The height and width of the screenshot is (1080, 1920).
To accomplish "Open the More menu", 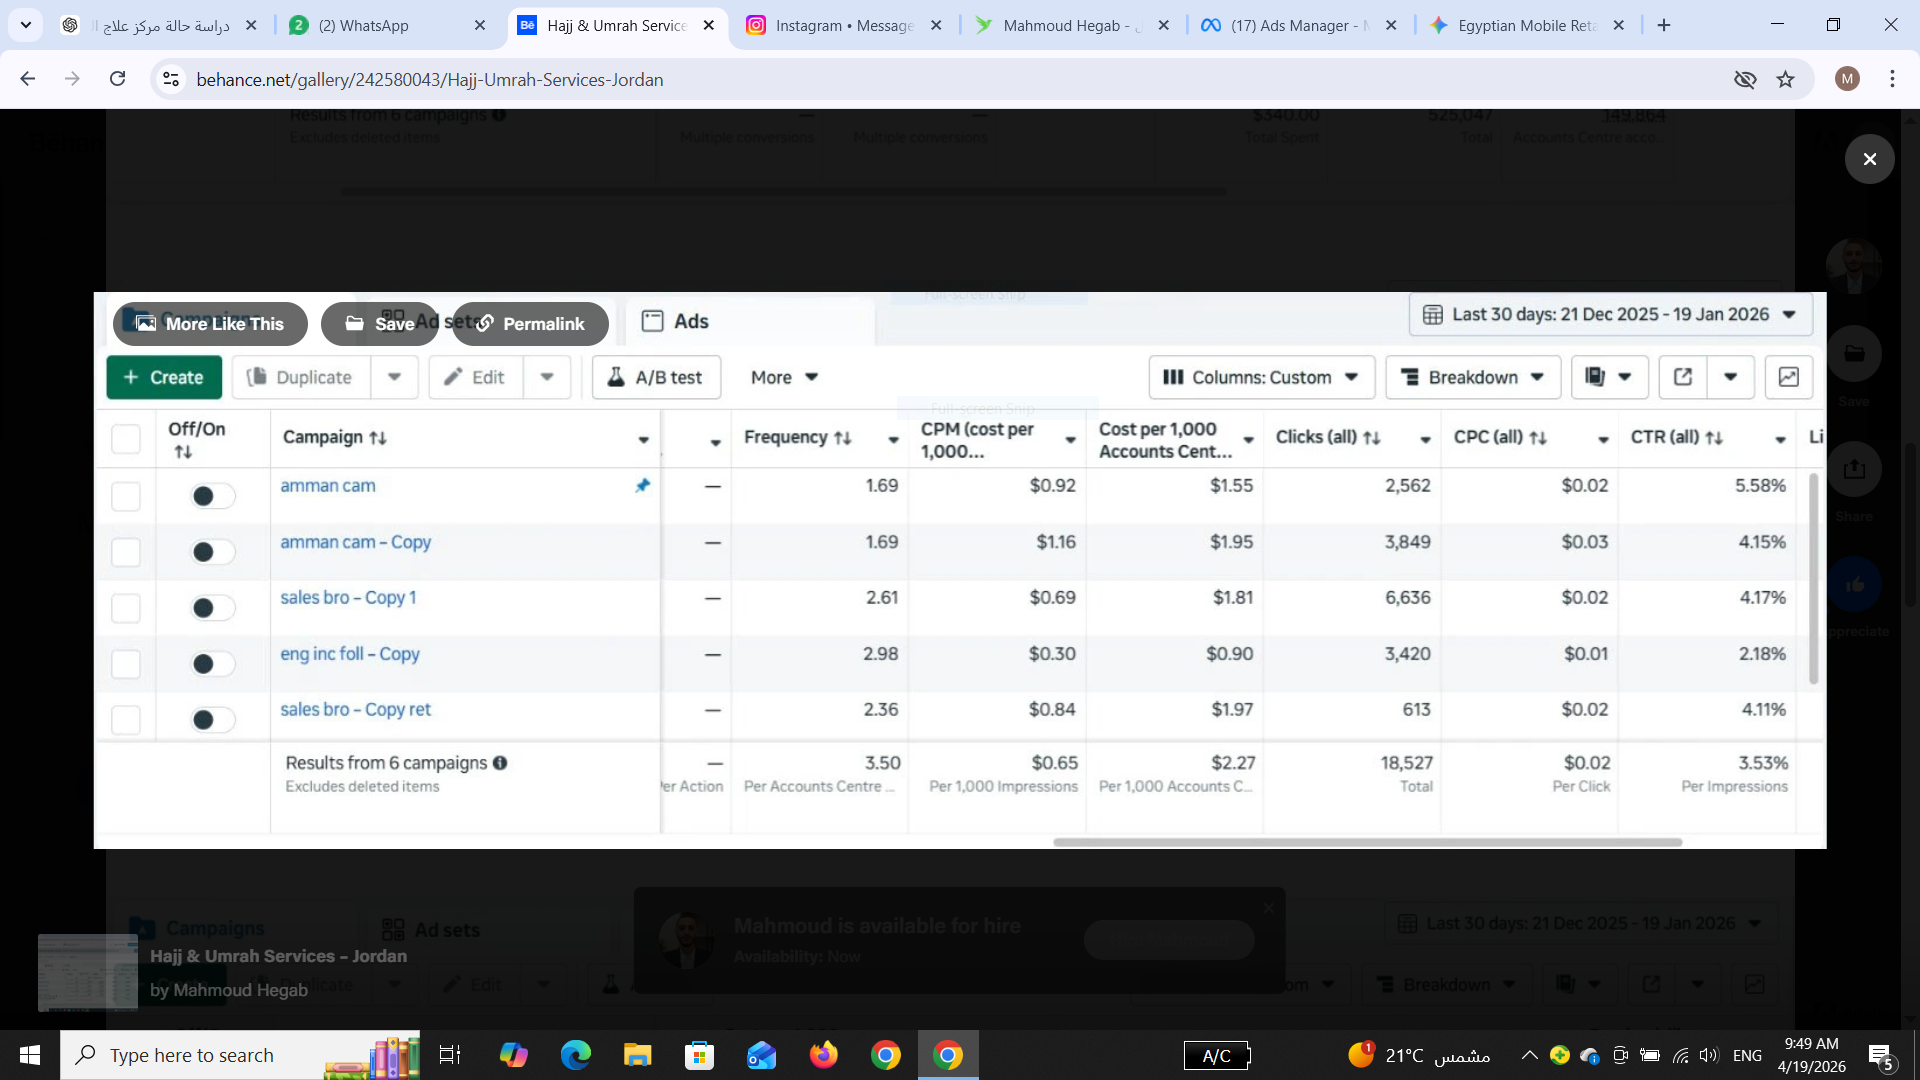I will [x=784, y=377].
